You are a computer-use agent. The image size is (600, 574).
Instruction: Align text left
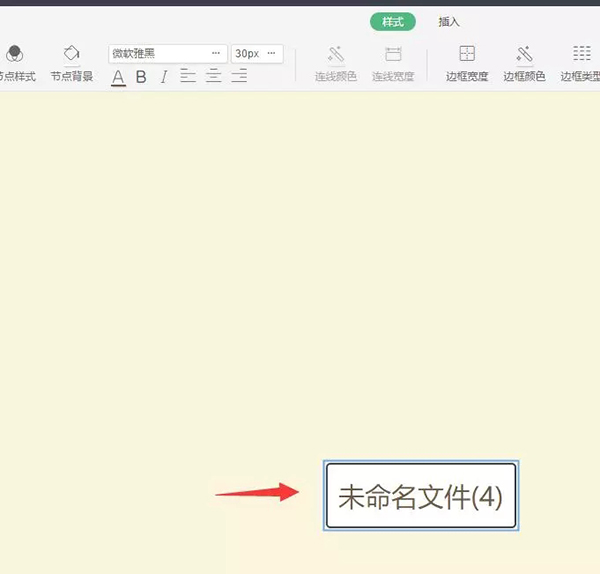click(188, 76)
